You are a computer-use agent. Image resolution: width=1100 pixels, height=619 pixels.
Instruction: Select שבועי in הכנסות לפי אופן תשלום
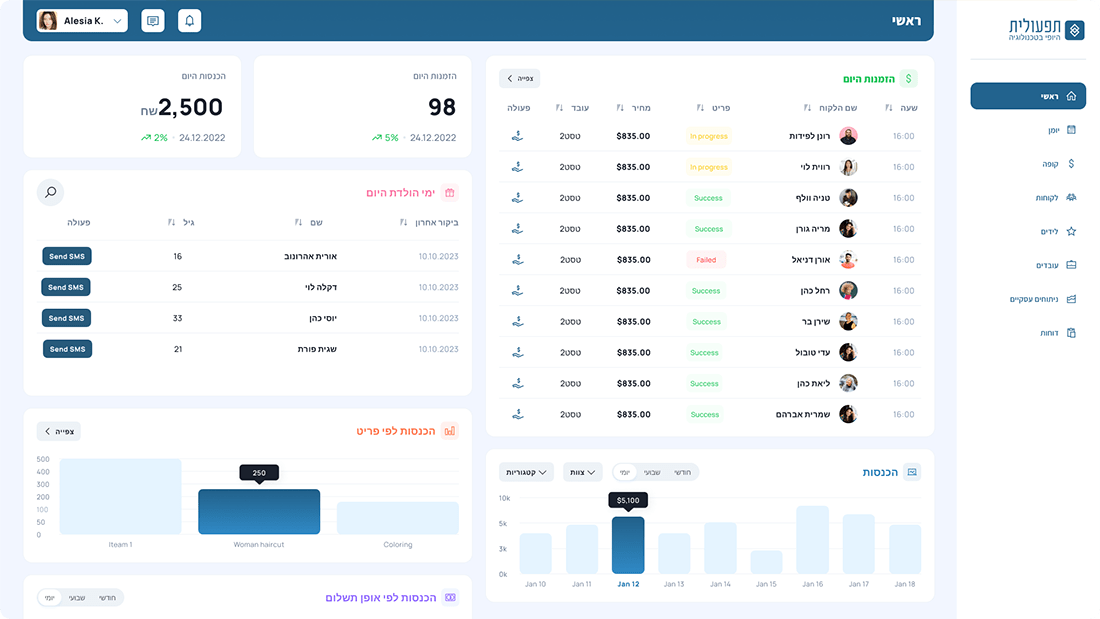click(77, 598)
